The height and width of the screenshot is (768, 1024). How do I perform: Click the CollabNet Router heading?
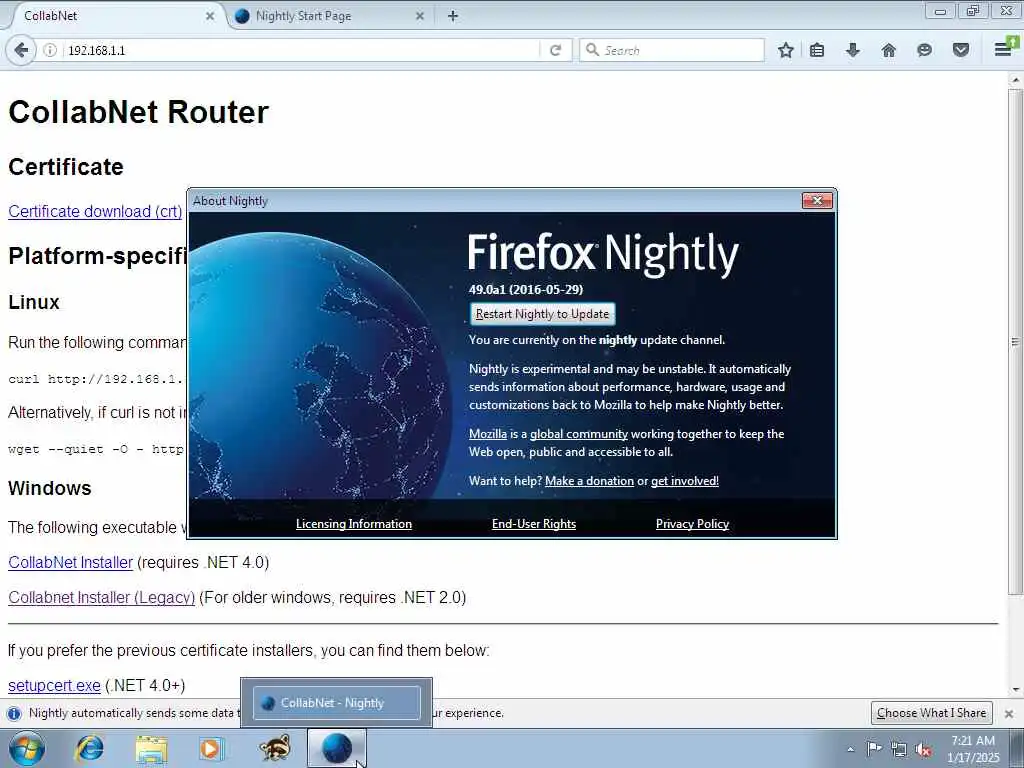(138, 112)
